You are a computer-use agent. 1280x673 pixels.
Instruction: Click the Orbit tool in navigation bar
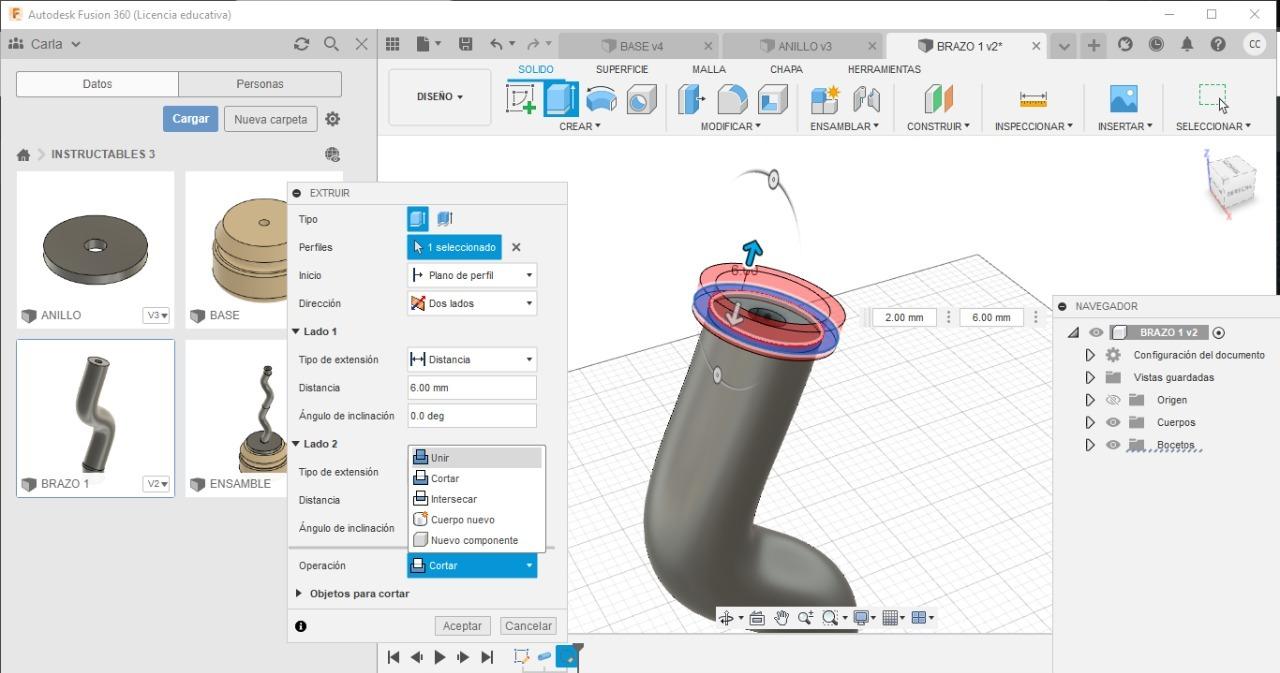coord(727,618)
